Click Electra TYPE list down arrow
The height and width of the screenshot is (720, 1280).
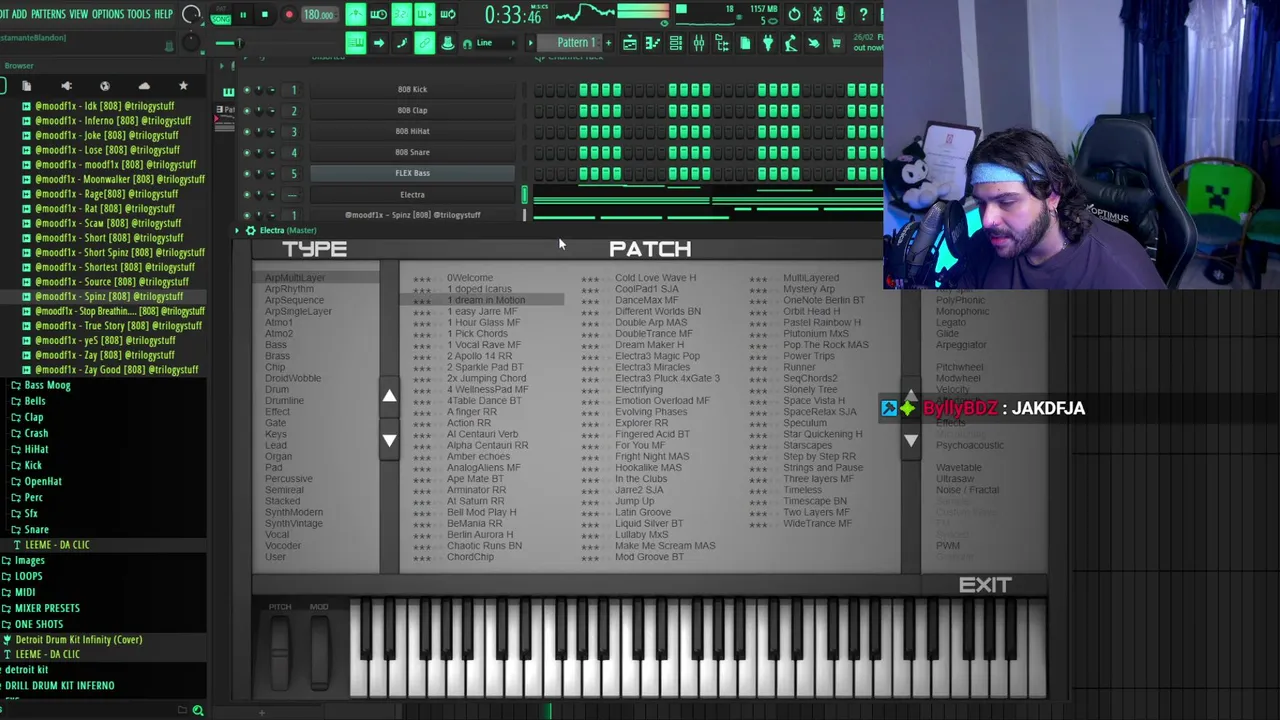pos(389,440)
